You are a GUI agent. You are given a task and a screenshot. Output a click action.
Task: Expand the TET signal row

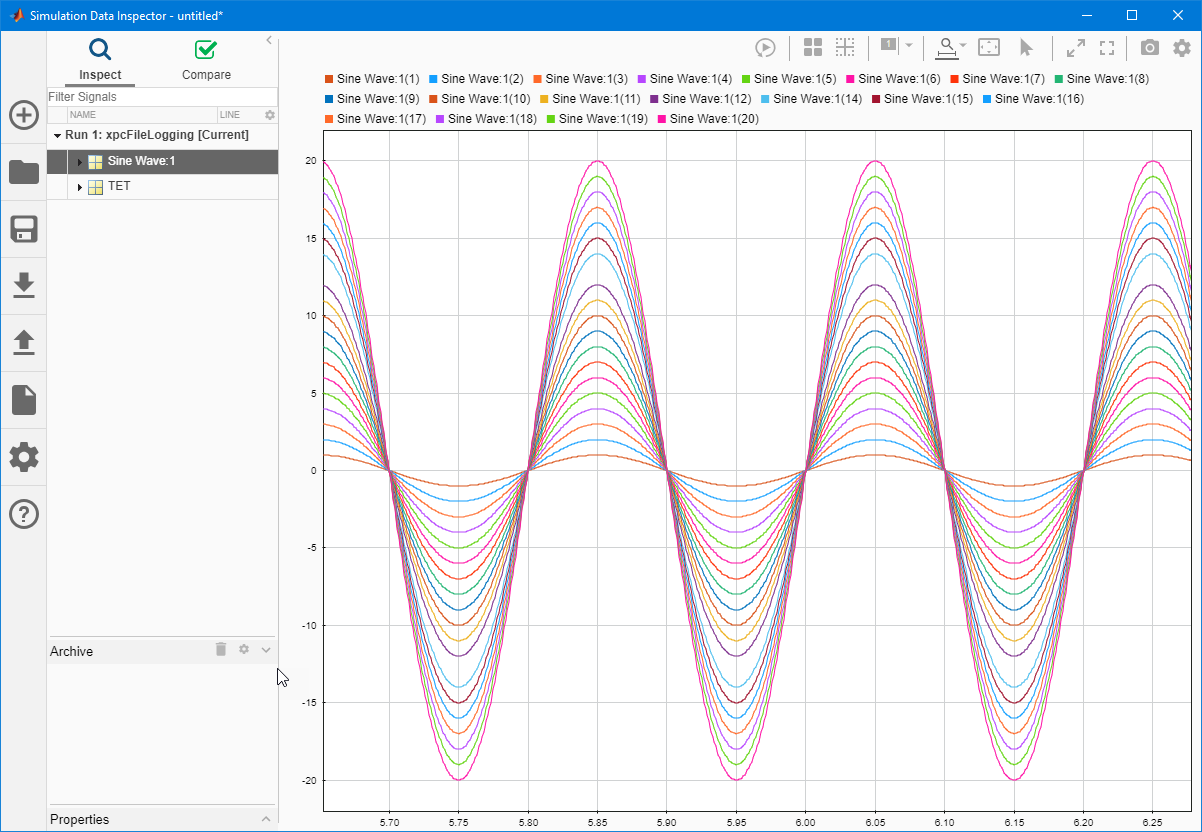pyautogui.click(x=79, y=187)
